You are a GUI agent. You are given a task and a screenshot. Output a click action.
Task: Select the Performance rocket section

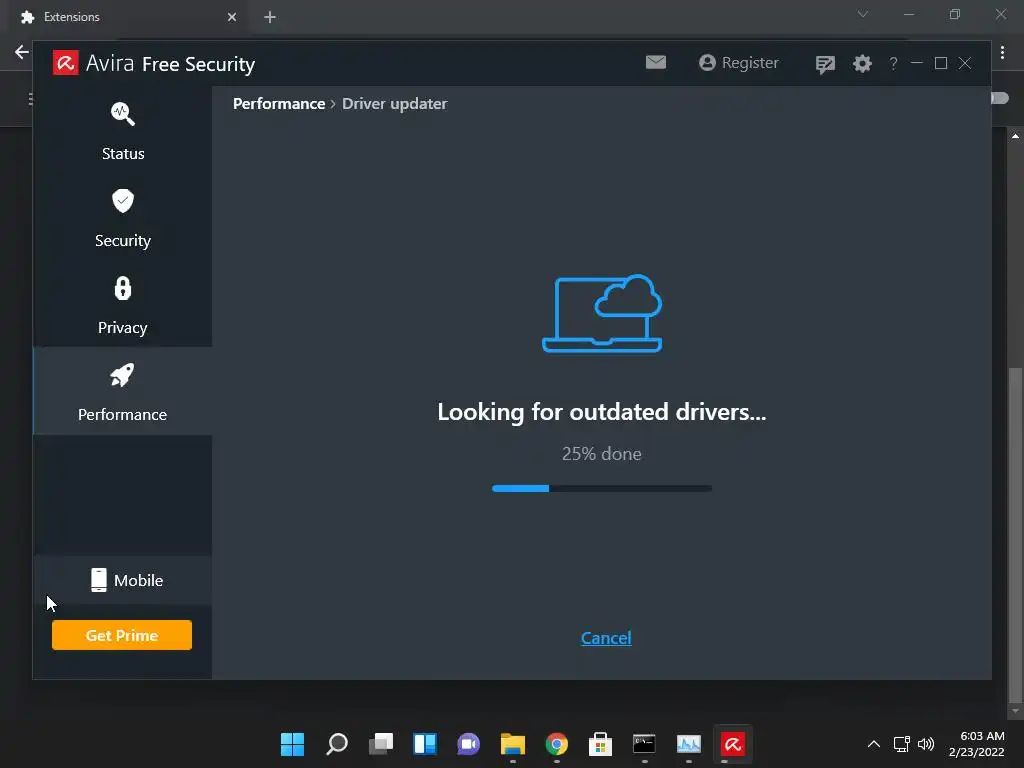[123, 391]
